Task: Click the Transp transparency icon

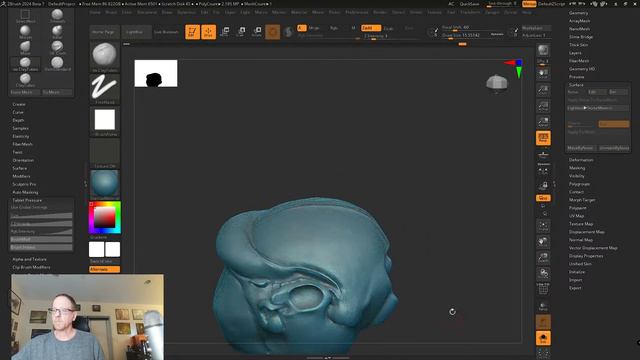Action: tap(543, 306)
